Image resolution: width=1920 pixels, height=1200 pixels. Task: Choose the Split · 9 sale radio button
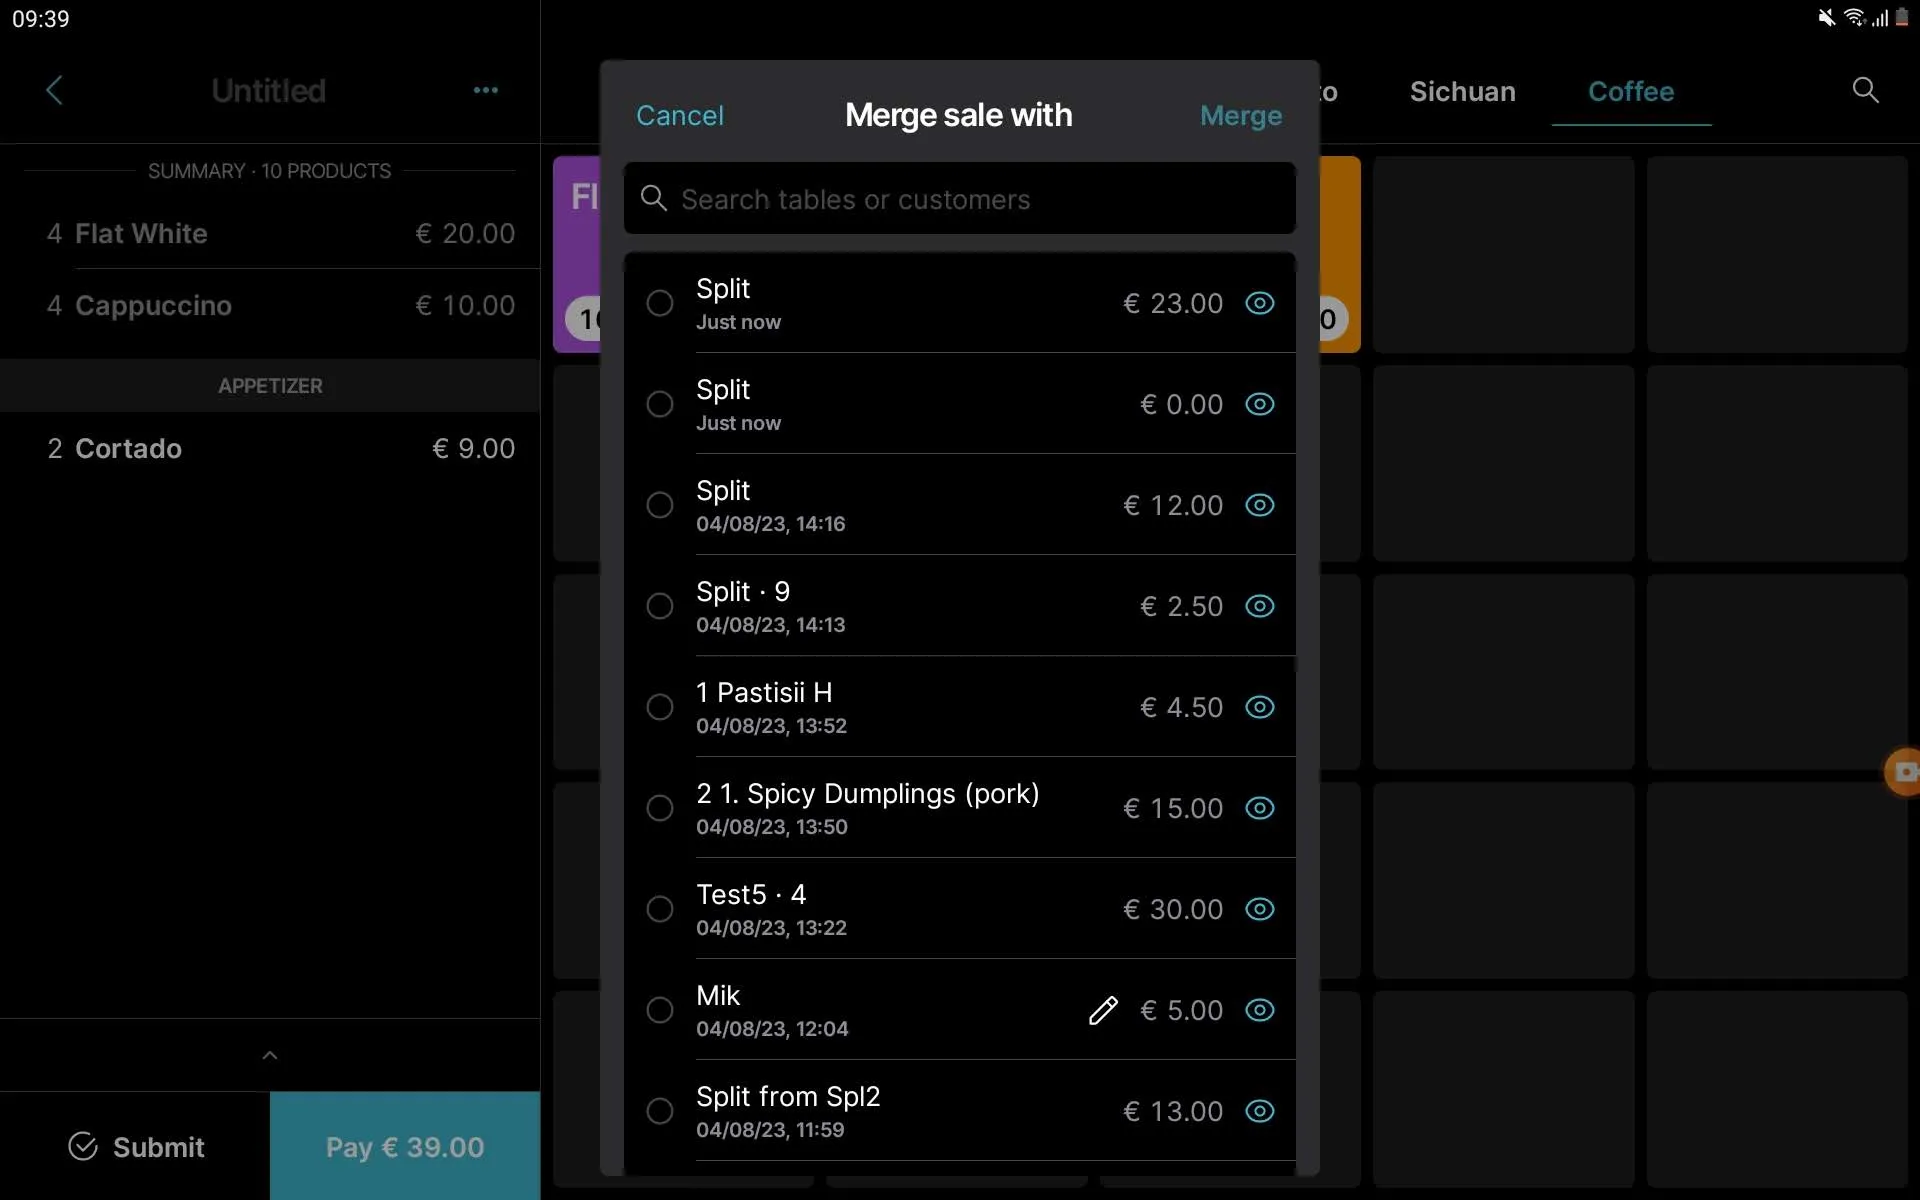click(660, 606)
